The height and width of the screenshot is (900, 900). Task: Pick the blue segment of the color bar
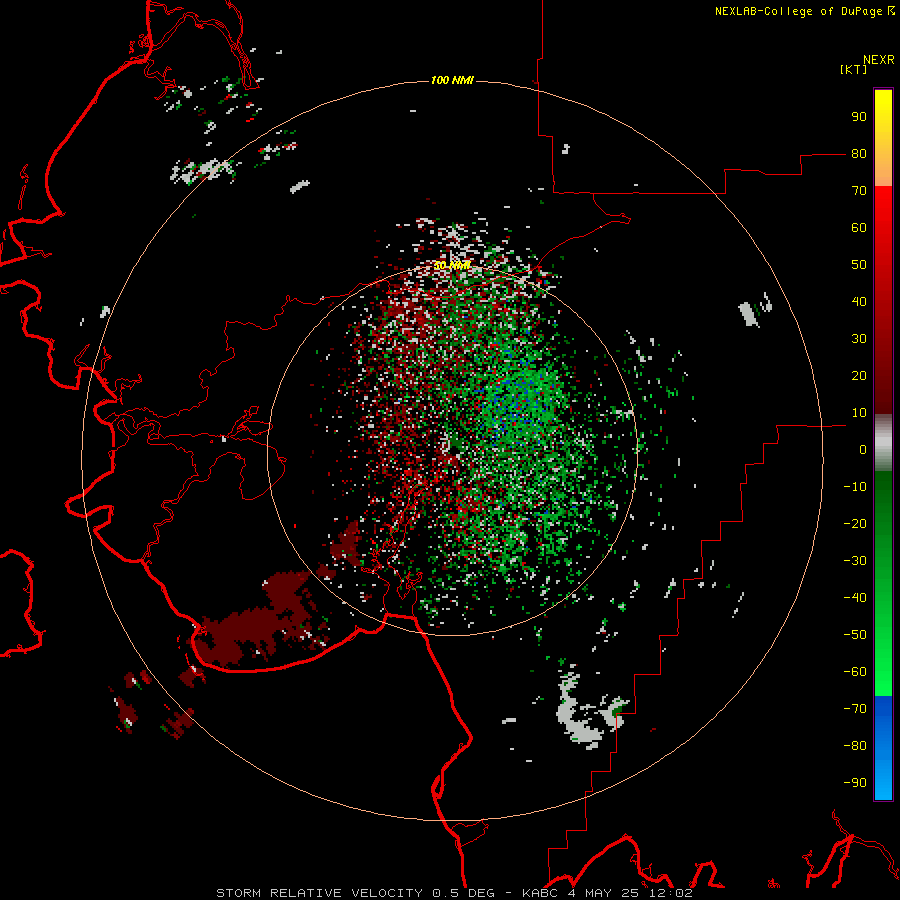pyautogui.click(x=883, y=748)
